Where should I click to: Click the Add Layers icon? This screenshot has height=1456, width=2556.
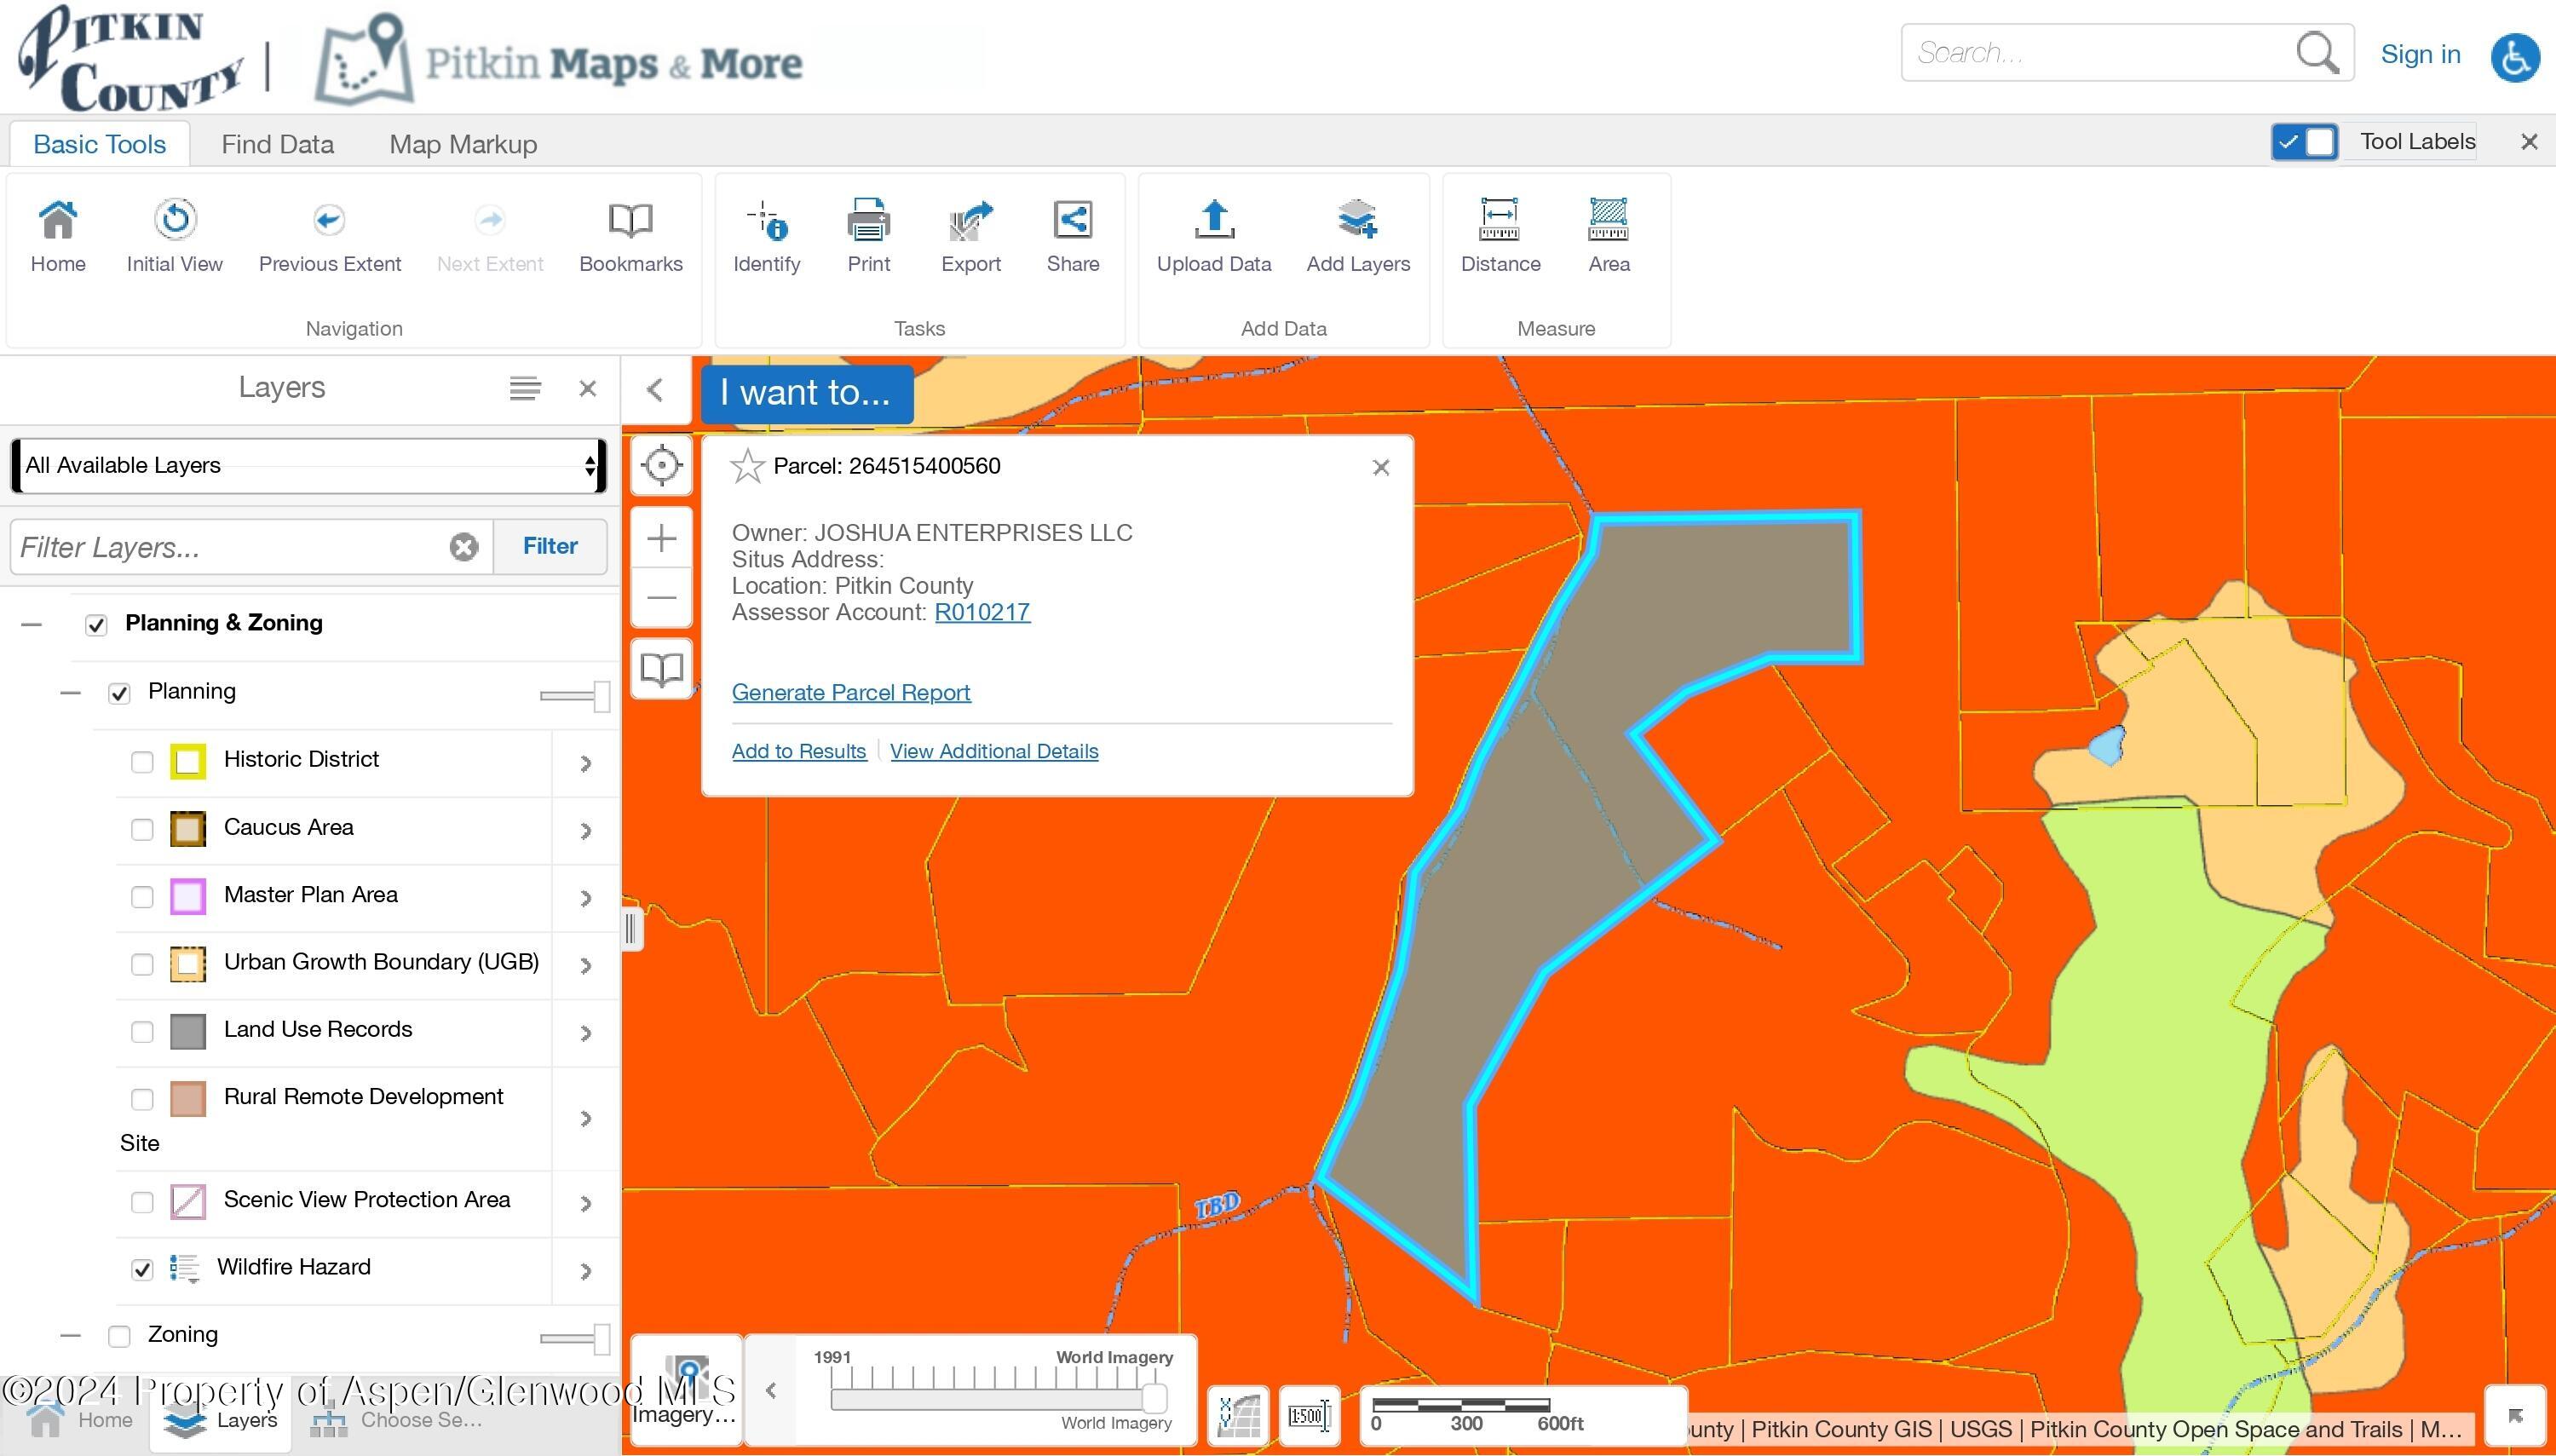[x=1357, y=221]
